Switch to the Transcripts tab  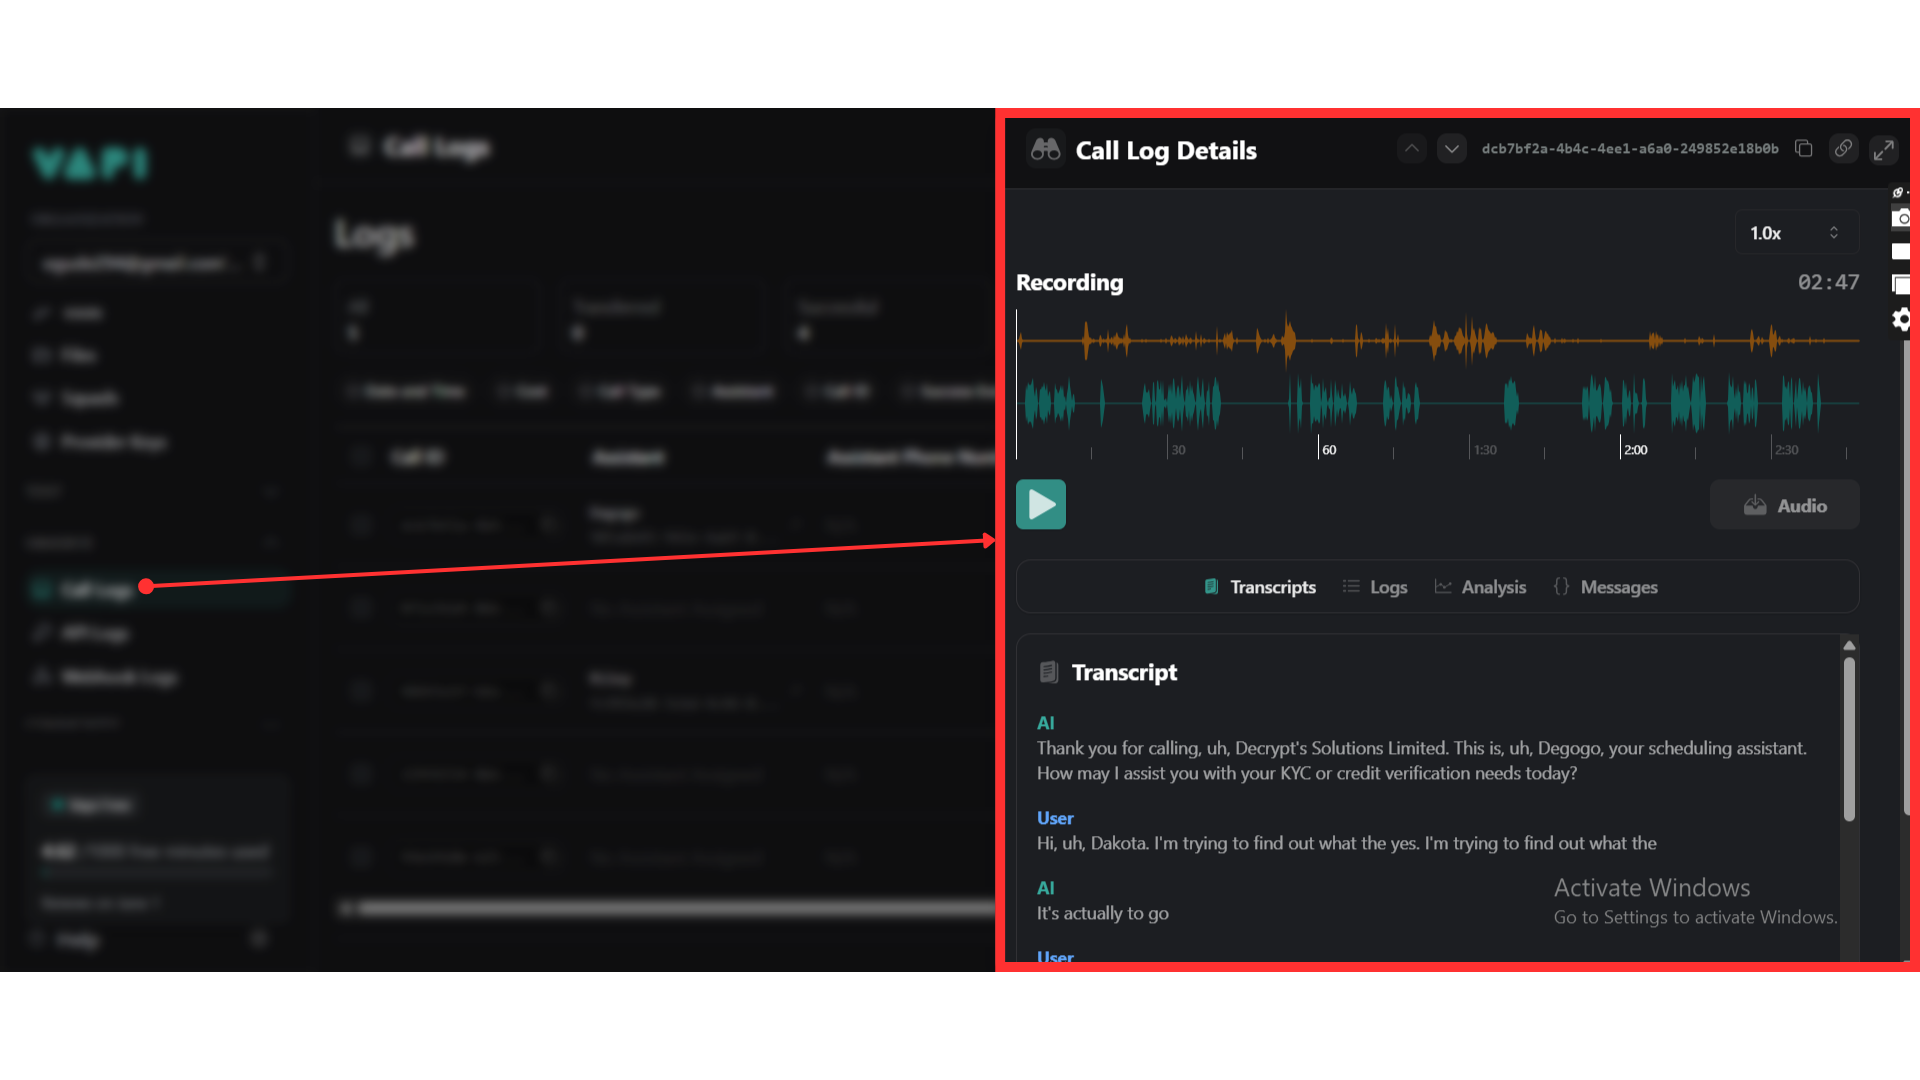[1260, 587]
